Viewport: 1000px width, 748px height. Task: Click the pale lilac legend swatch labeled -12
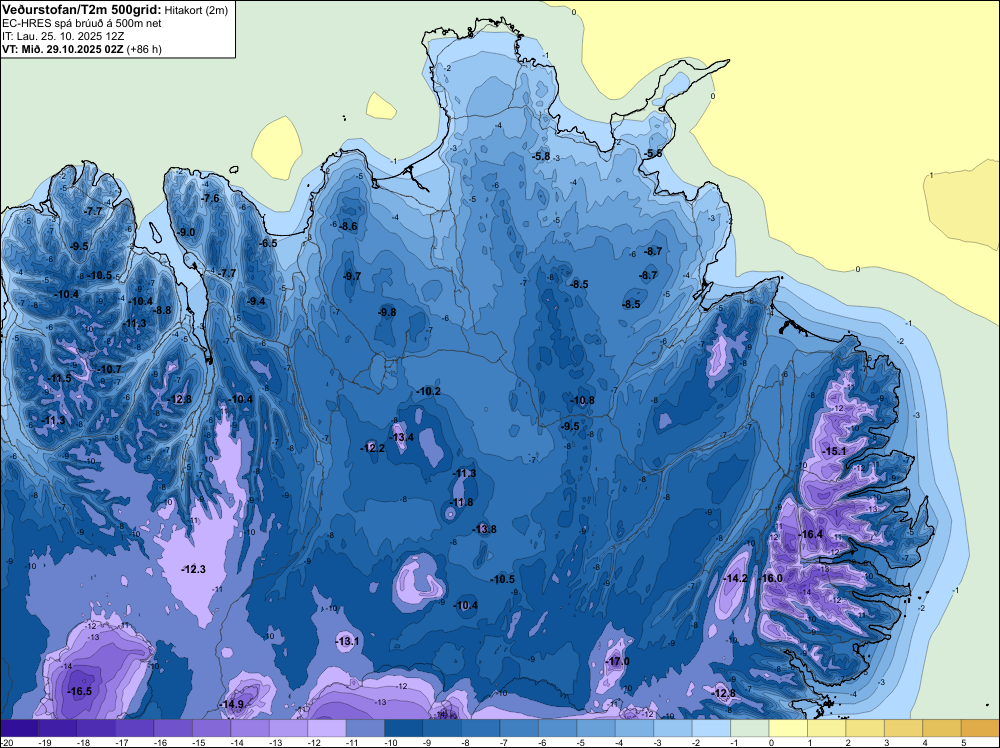pos(327,728)
